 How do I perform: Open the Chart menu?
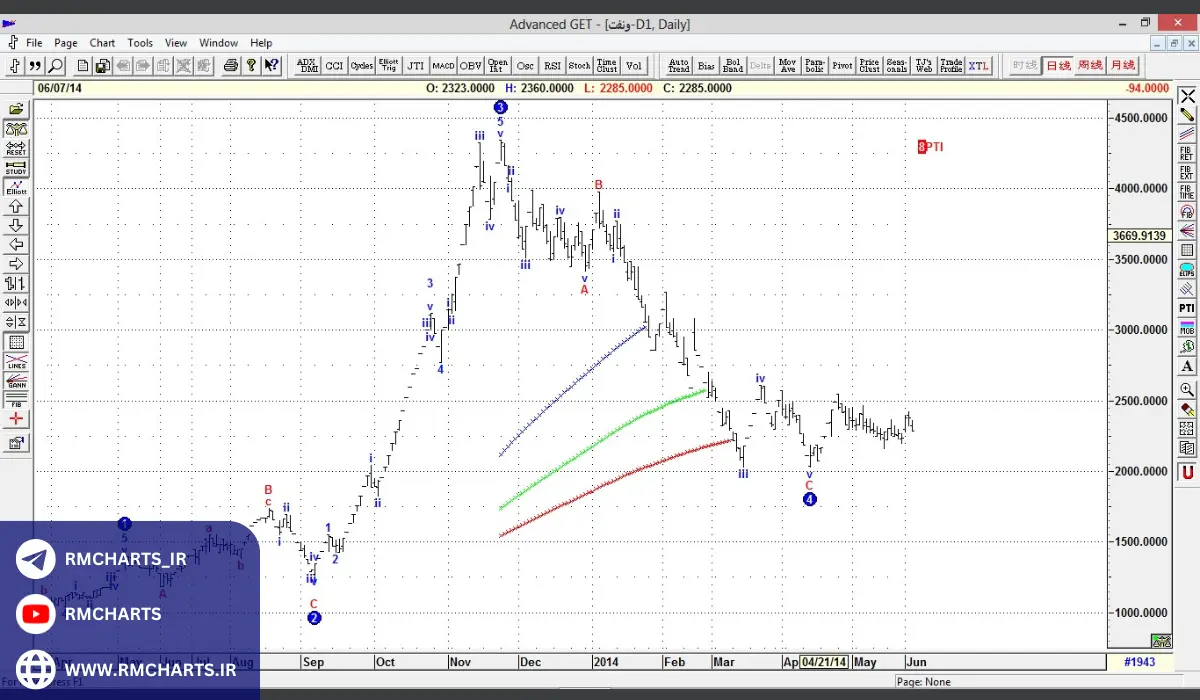[x=102, y=43]
